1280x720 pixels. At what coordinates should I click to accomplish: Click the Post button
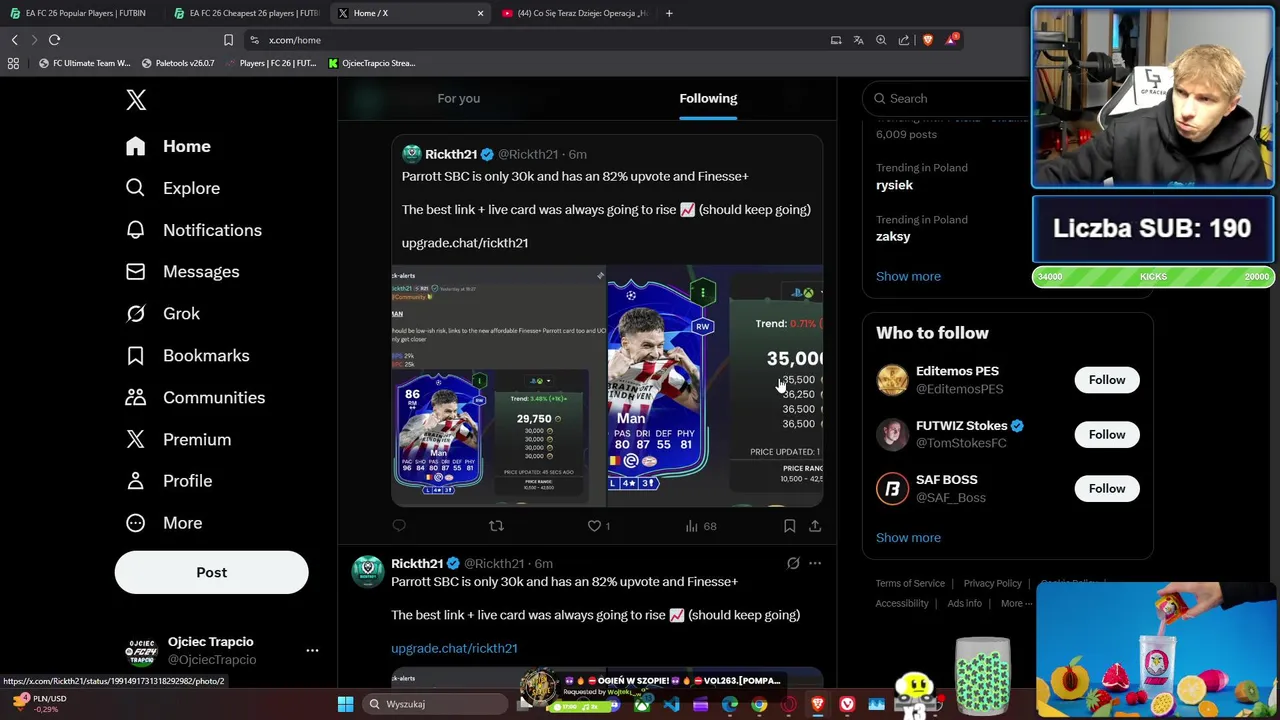[x=211, y=572]
